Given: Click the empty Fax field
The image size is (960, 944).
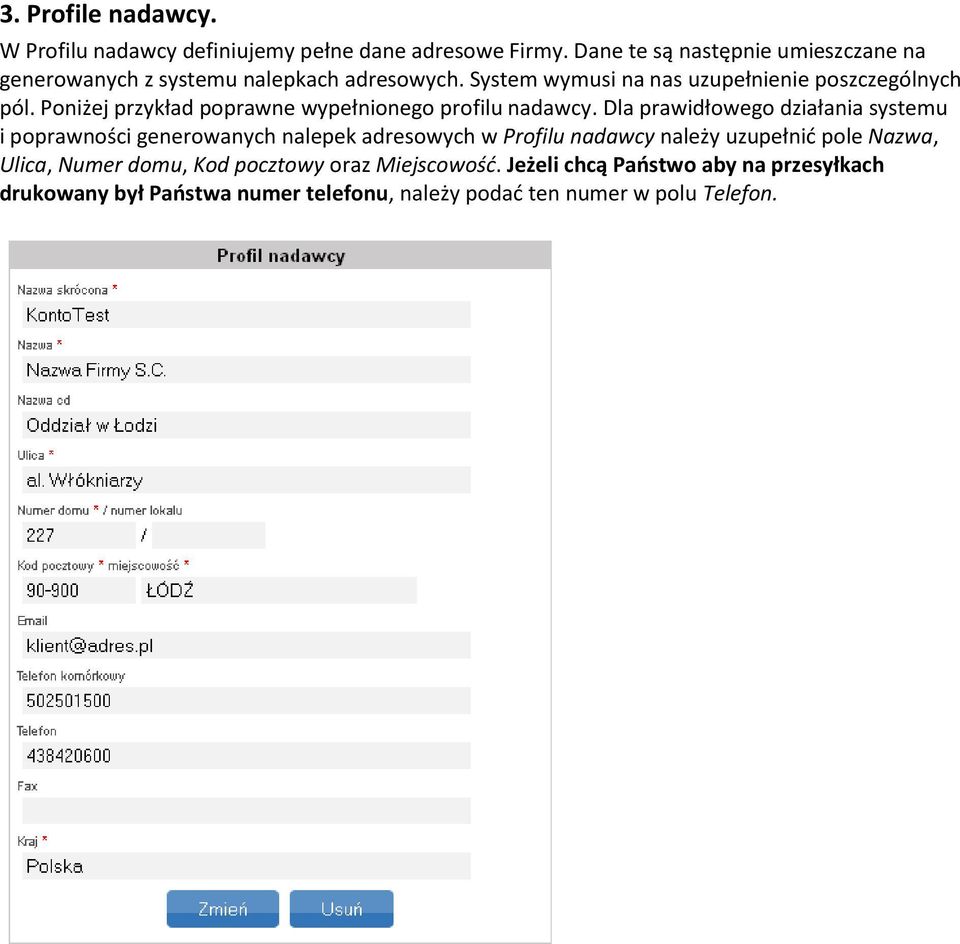Looking at the screenshot, I should pos(246,811).
